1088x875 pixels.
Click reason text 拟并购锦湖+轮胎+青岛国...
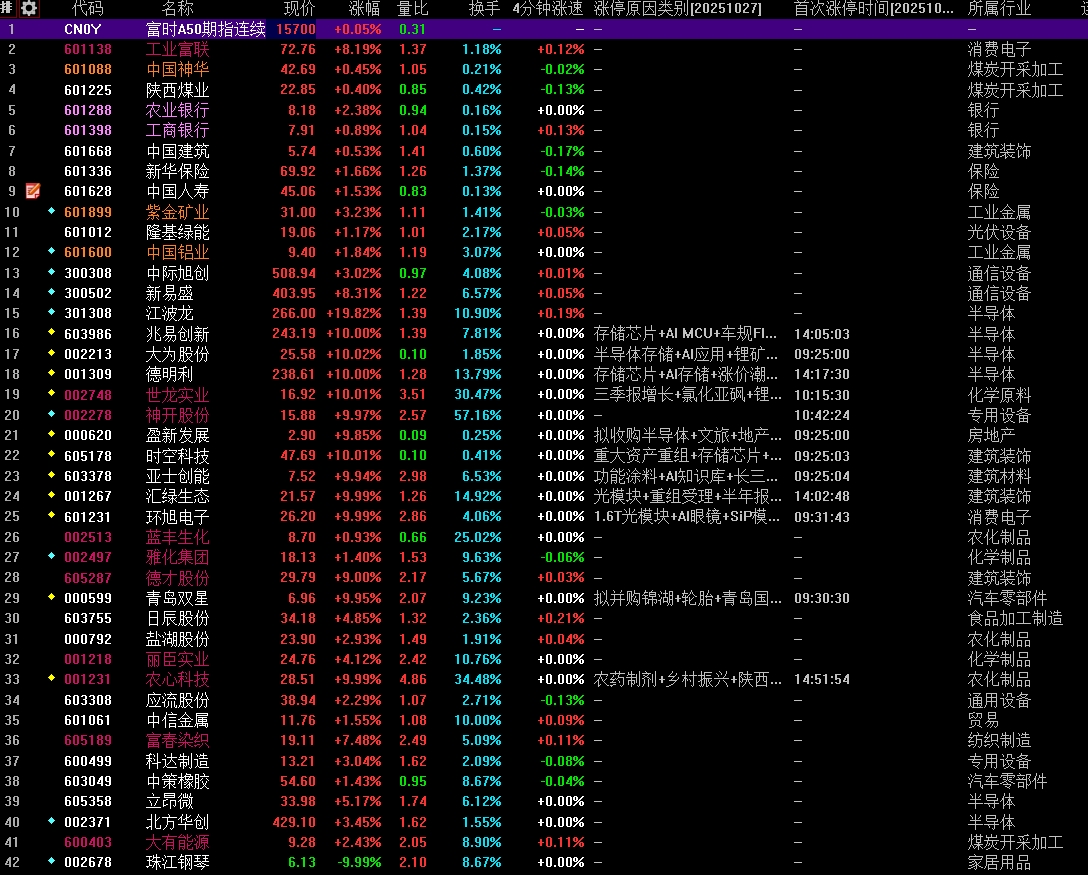click(688, 598)
